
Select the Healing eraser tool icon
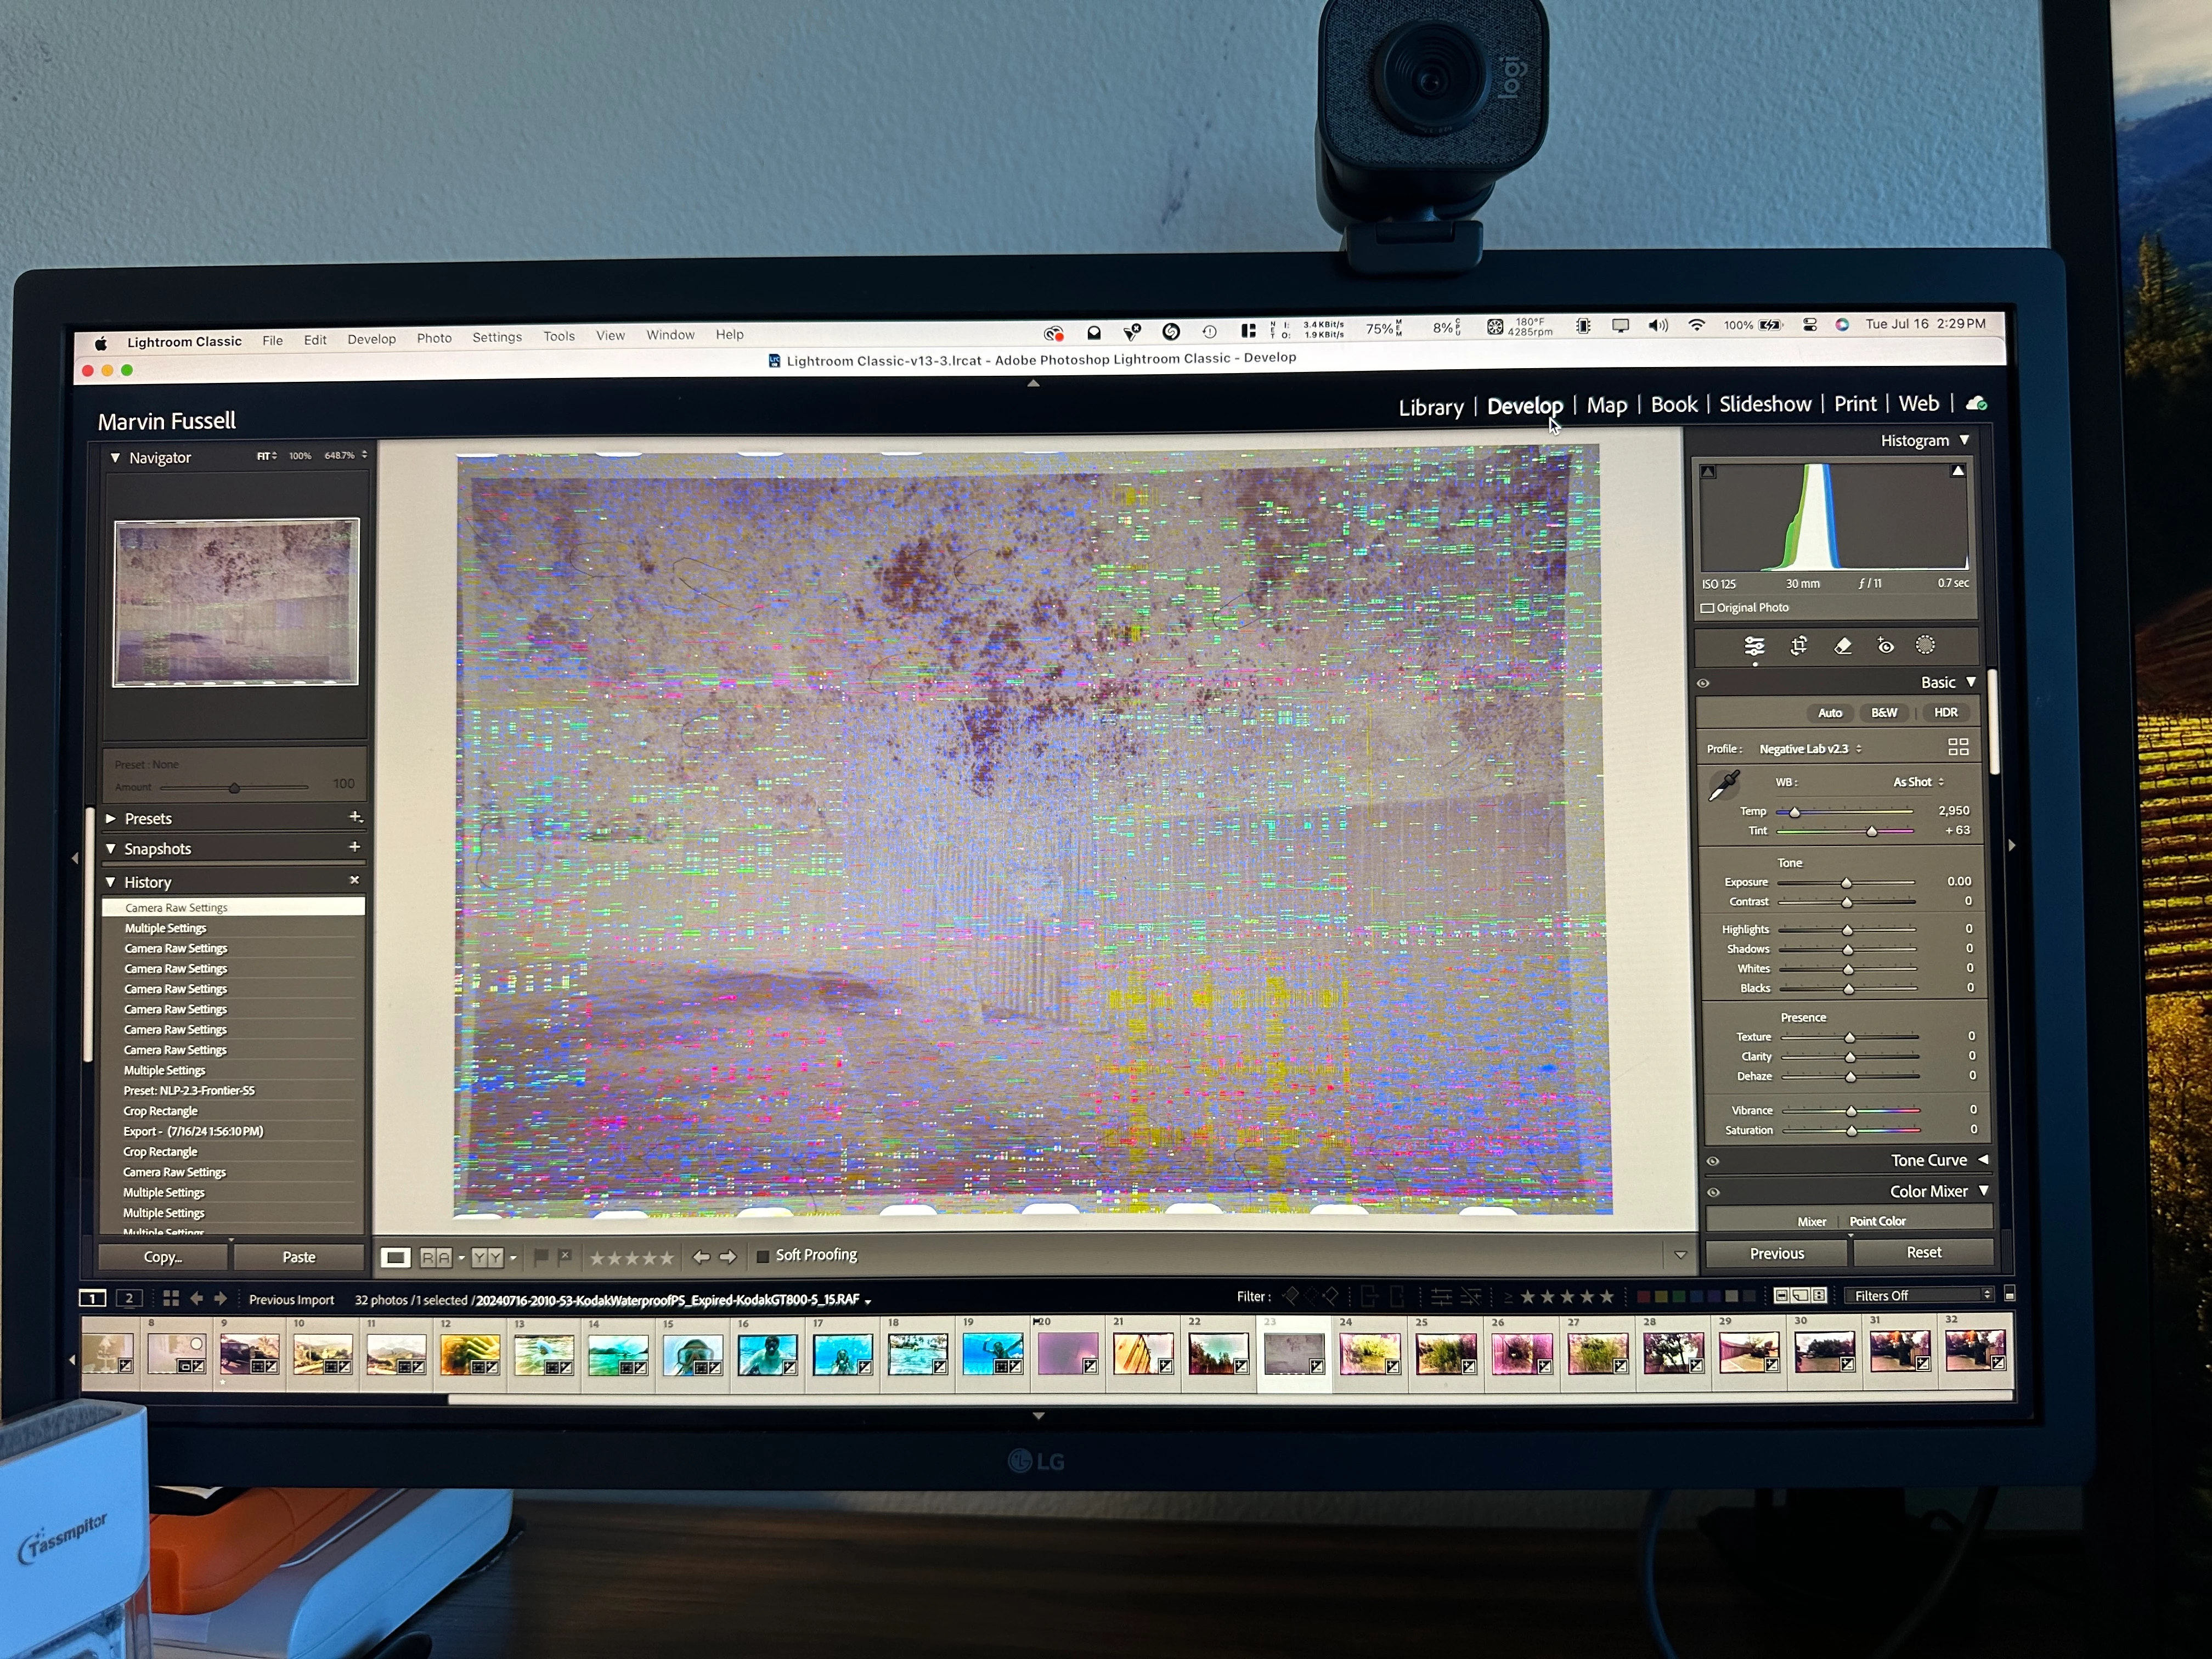1843,646
